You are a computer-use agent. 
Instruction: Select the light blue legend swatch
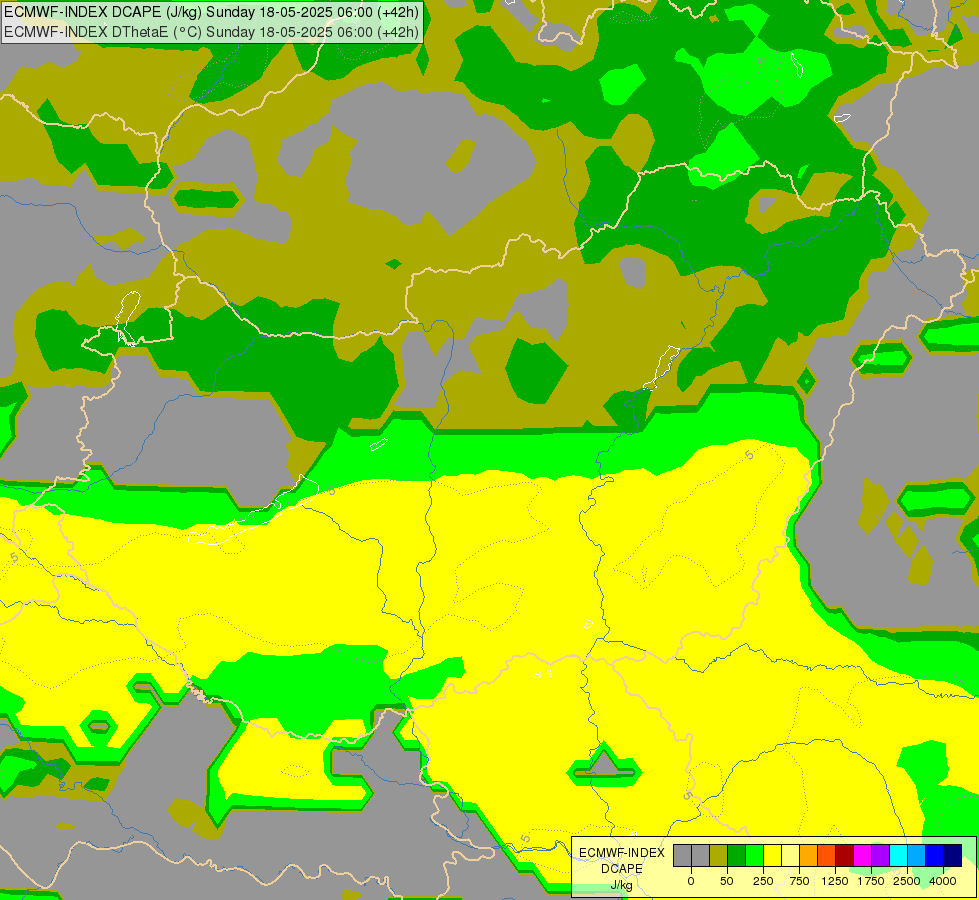(917, 856)
